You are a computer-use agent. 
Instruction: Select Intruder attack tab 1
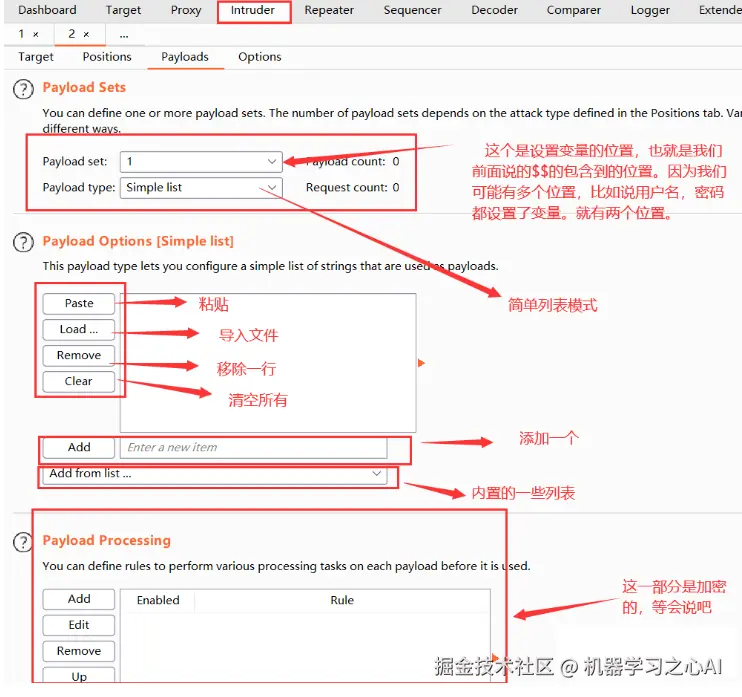click(21, 34)
